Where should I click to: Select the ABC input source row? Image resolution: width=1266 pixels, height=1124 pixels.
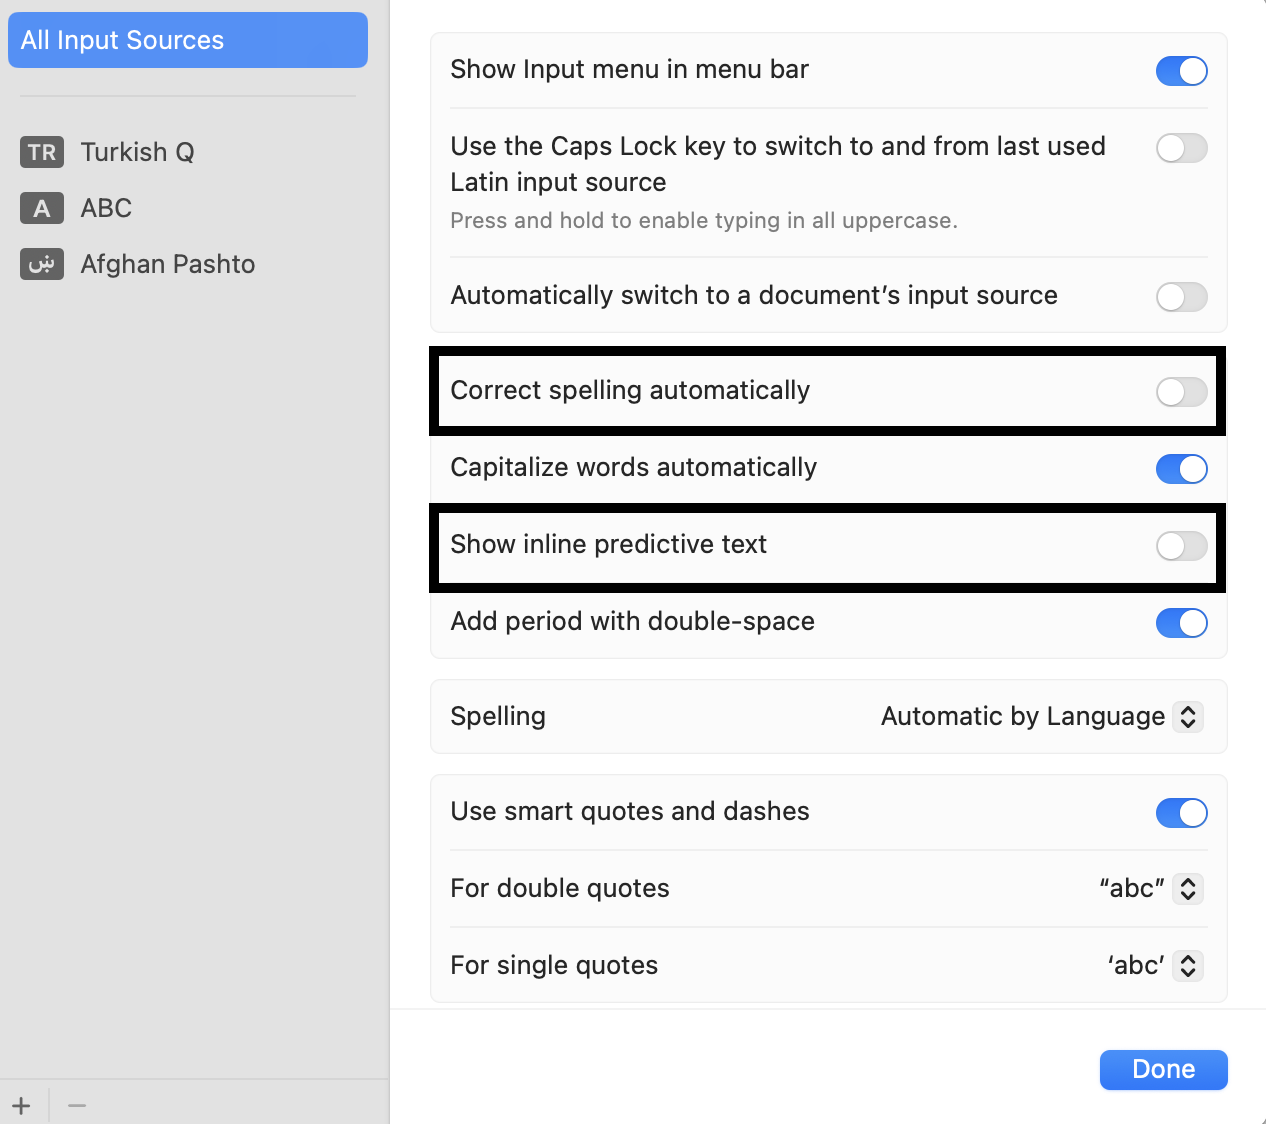pos(188,208)
